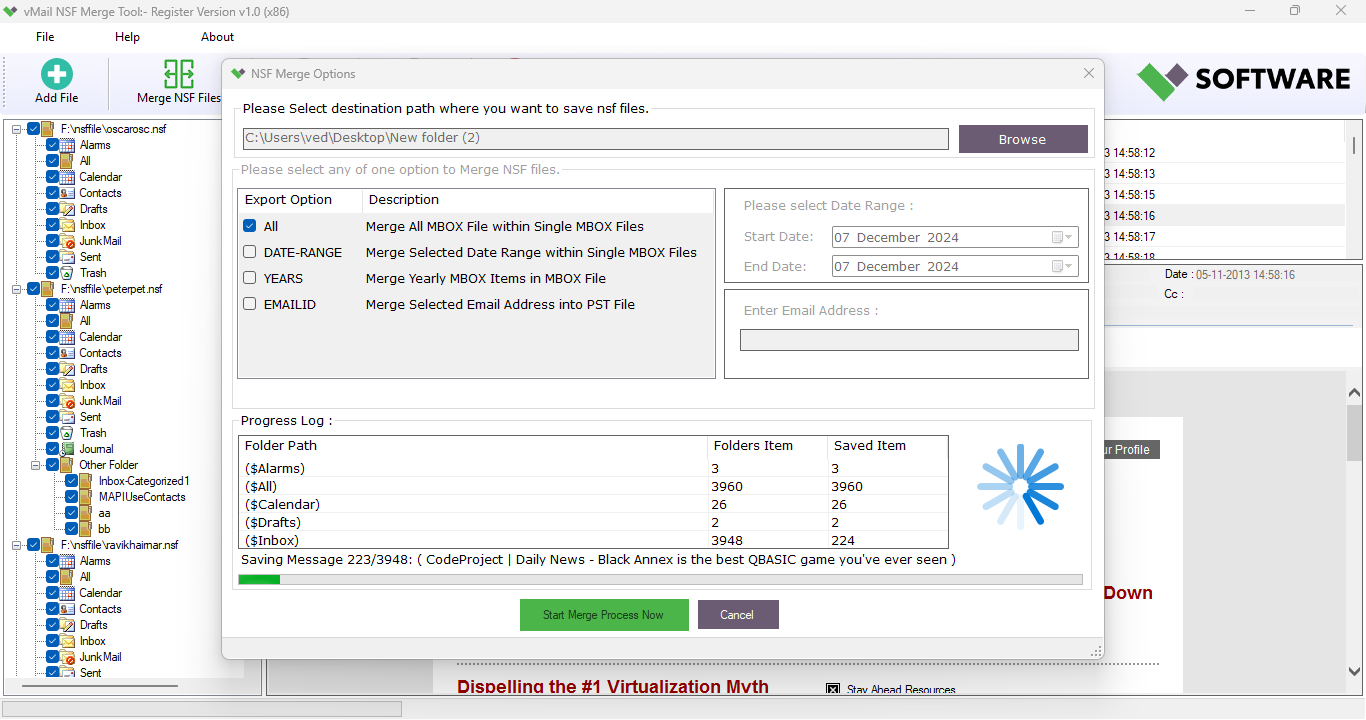Click the merge progress bar
This screenshot has width=1366, height=720.
[660, 579]
